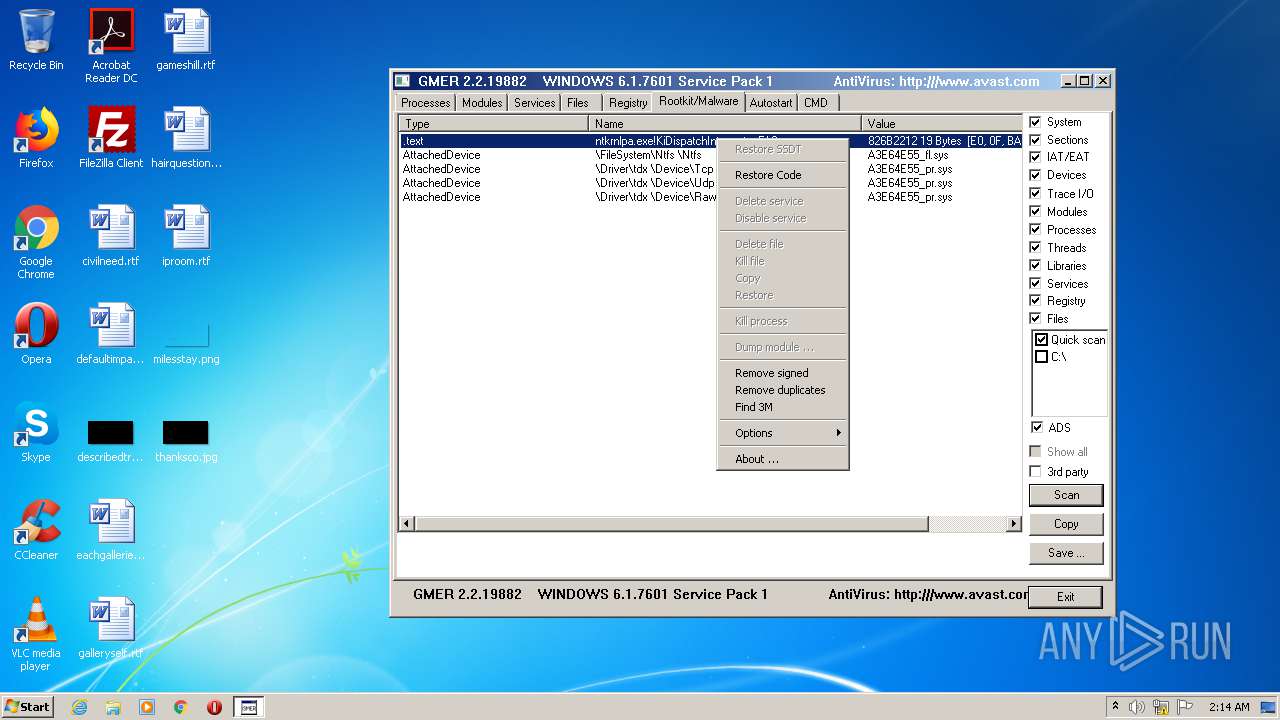
Task: Choose Remove signed menu entry
Action: pos(783,373)
